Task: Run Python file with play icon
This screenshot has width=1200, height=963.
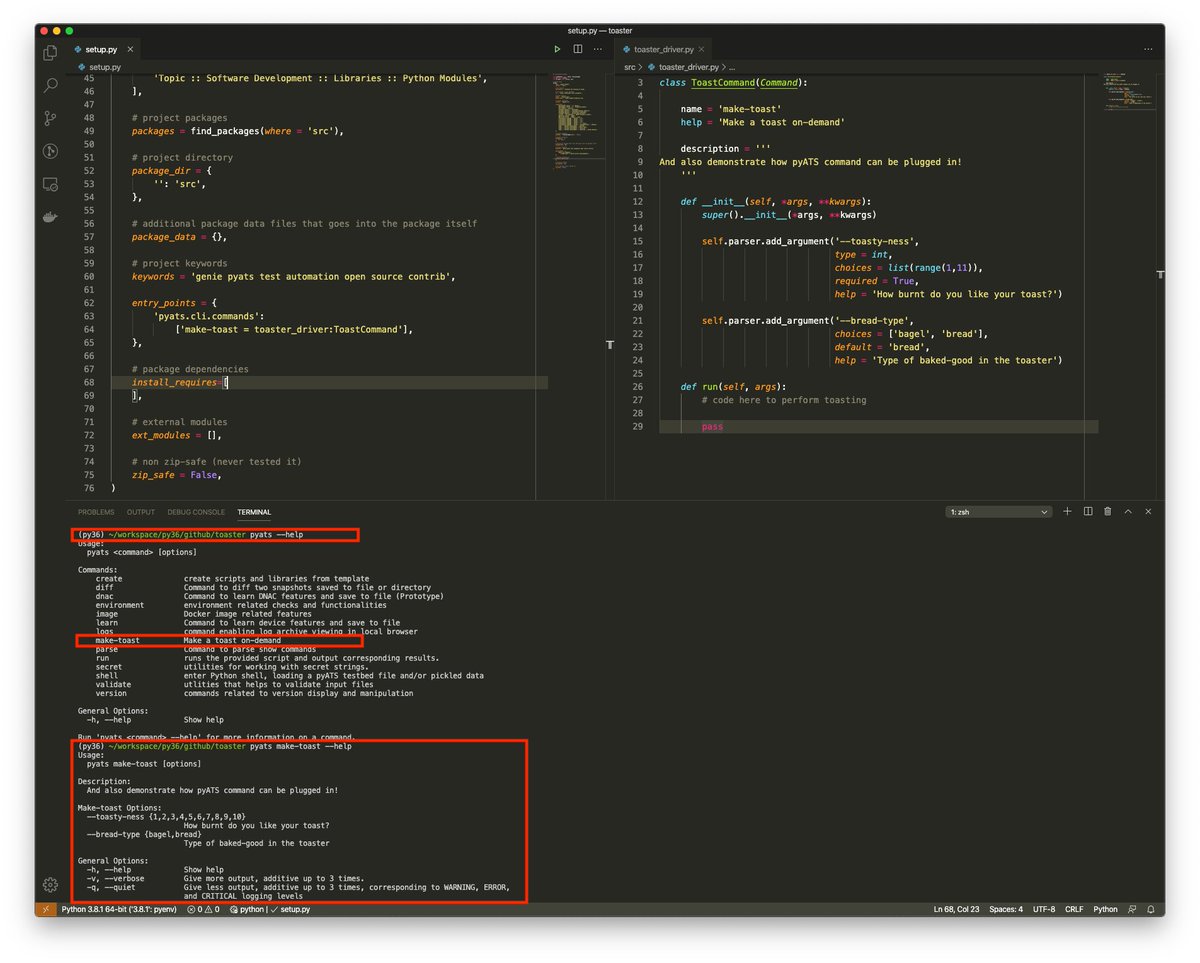Action: (x=558, y=49)
